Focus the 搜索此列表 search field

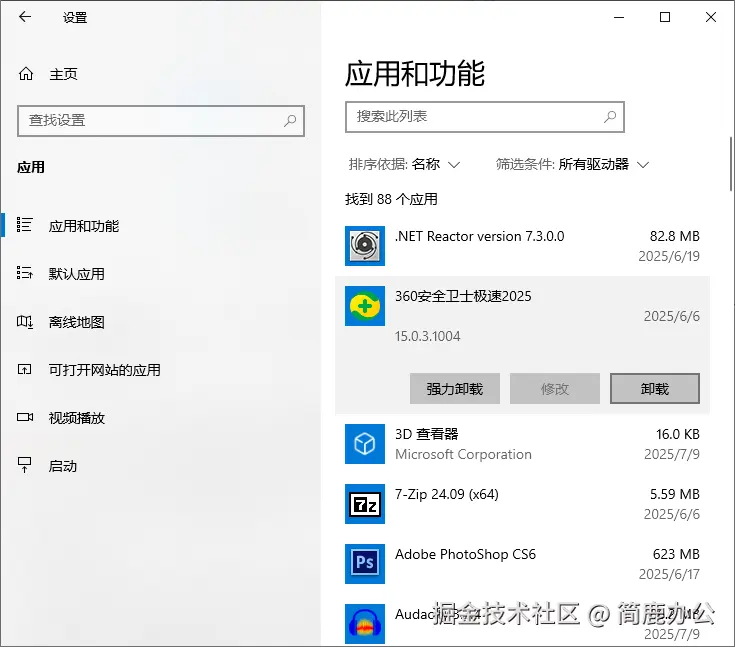click(x=485, y=117)
